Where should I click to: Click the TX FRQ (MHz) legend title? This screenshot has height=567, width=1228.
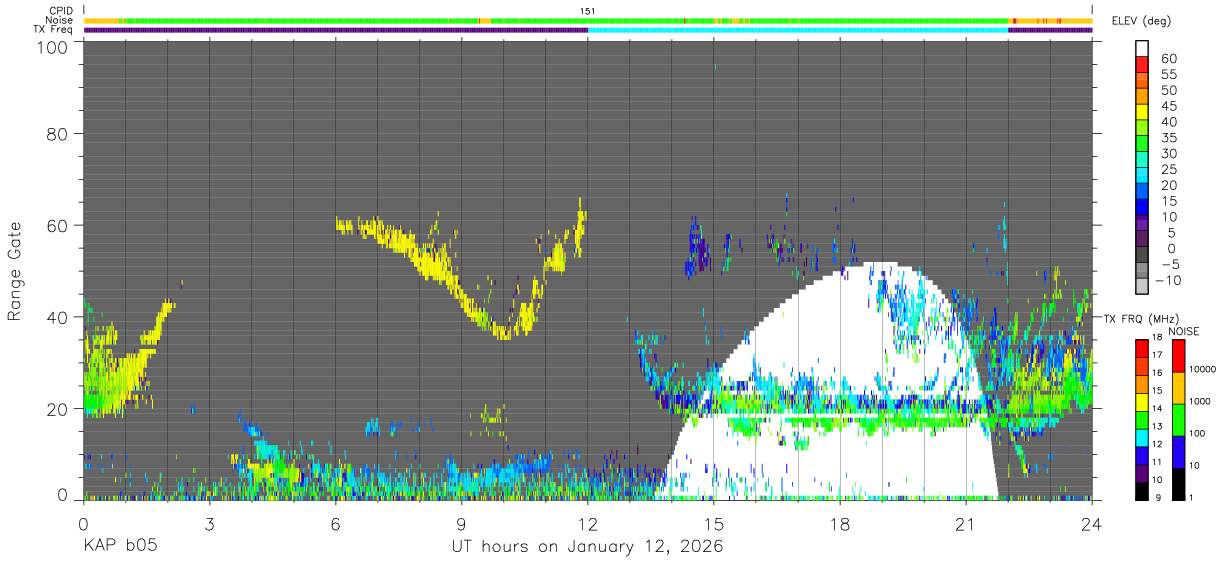coord(1139,319)
